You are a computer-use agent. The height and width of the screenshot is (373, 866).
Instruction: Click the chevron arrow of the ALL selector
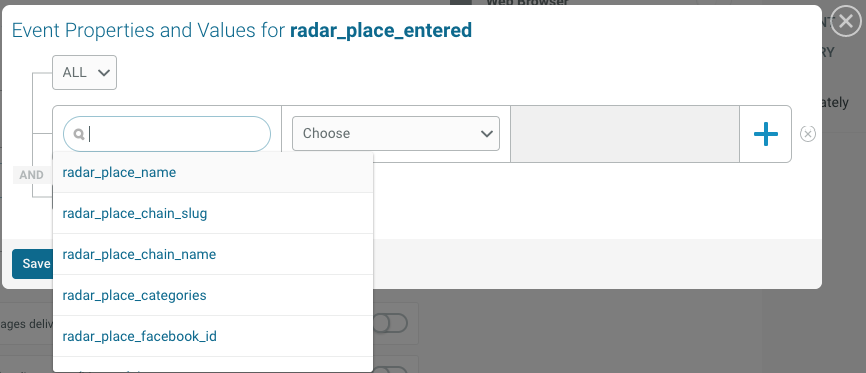coord(103,72)
